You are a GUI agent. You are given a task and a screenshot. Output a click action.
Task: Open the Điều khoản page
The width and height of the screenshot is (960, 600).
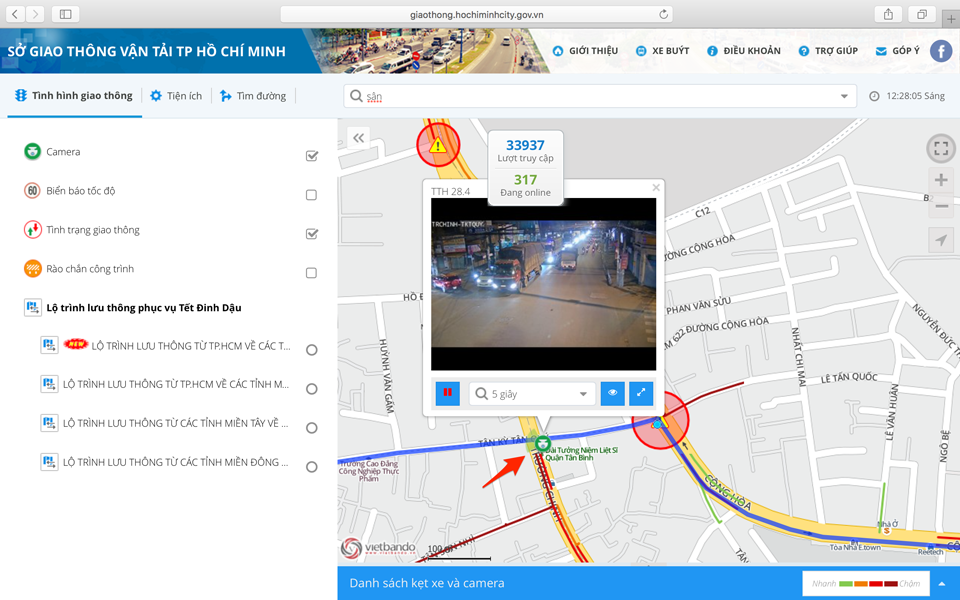744,51
